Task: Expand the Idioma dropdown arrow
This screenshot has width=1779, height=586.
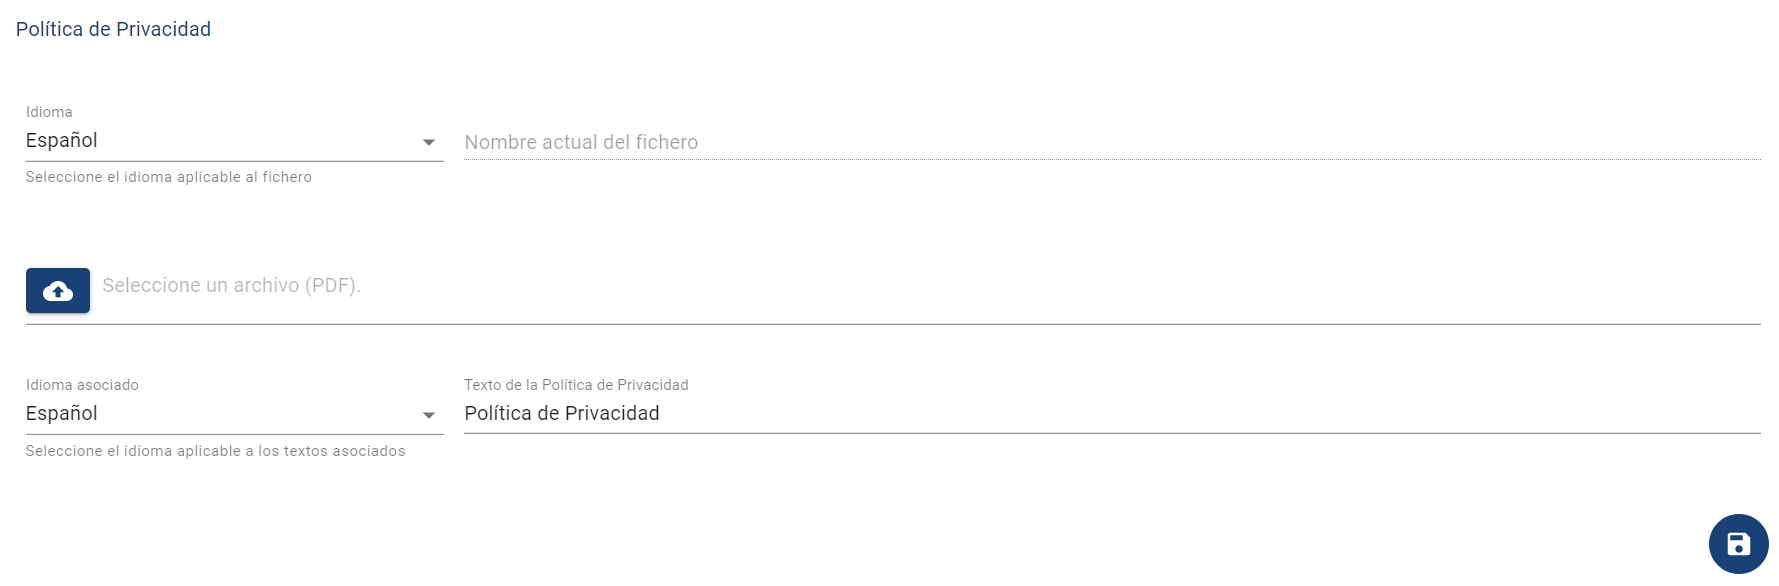Action: (429, 142)
